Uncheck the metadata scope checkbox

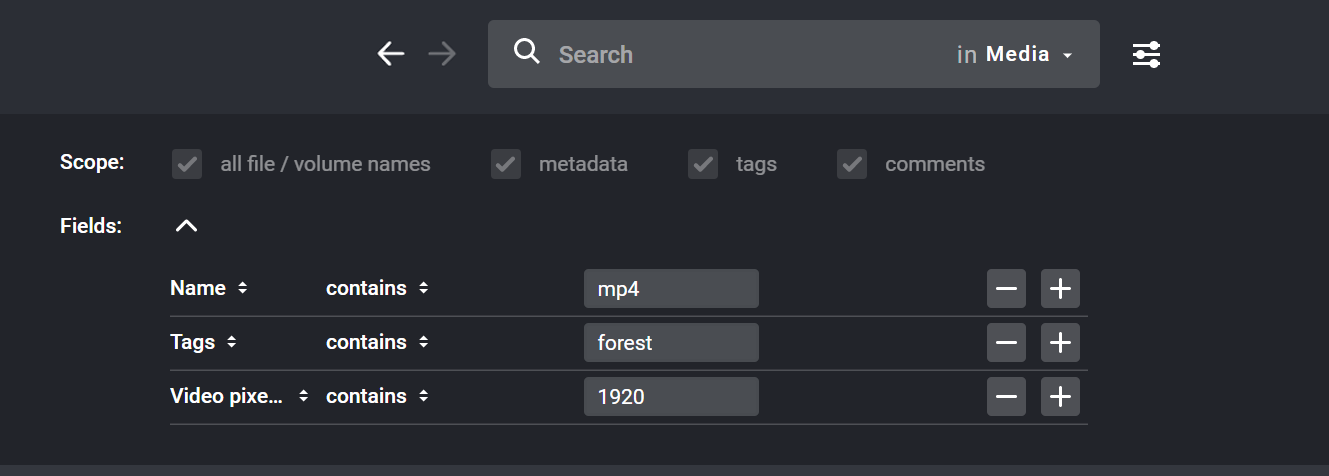506,164
